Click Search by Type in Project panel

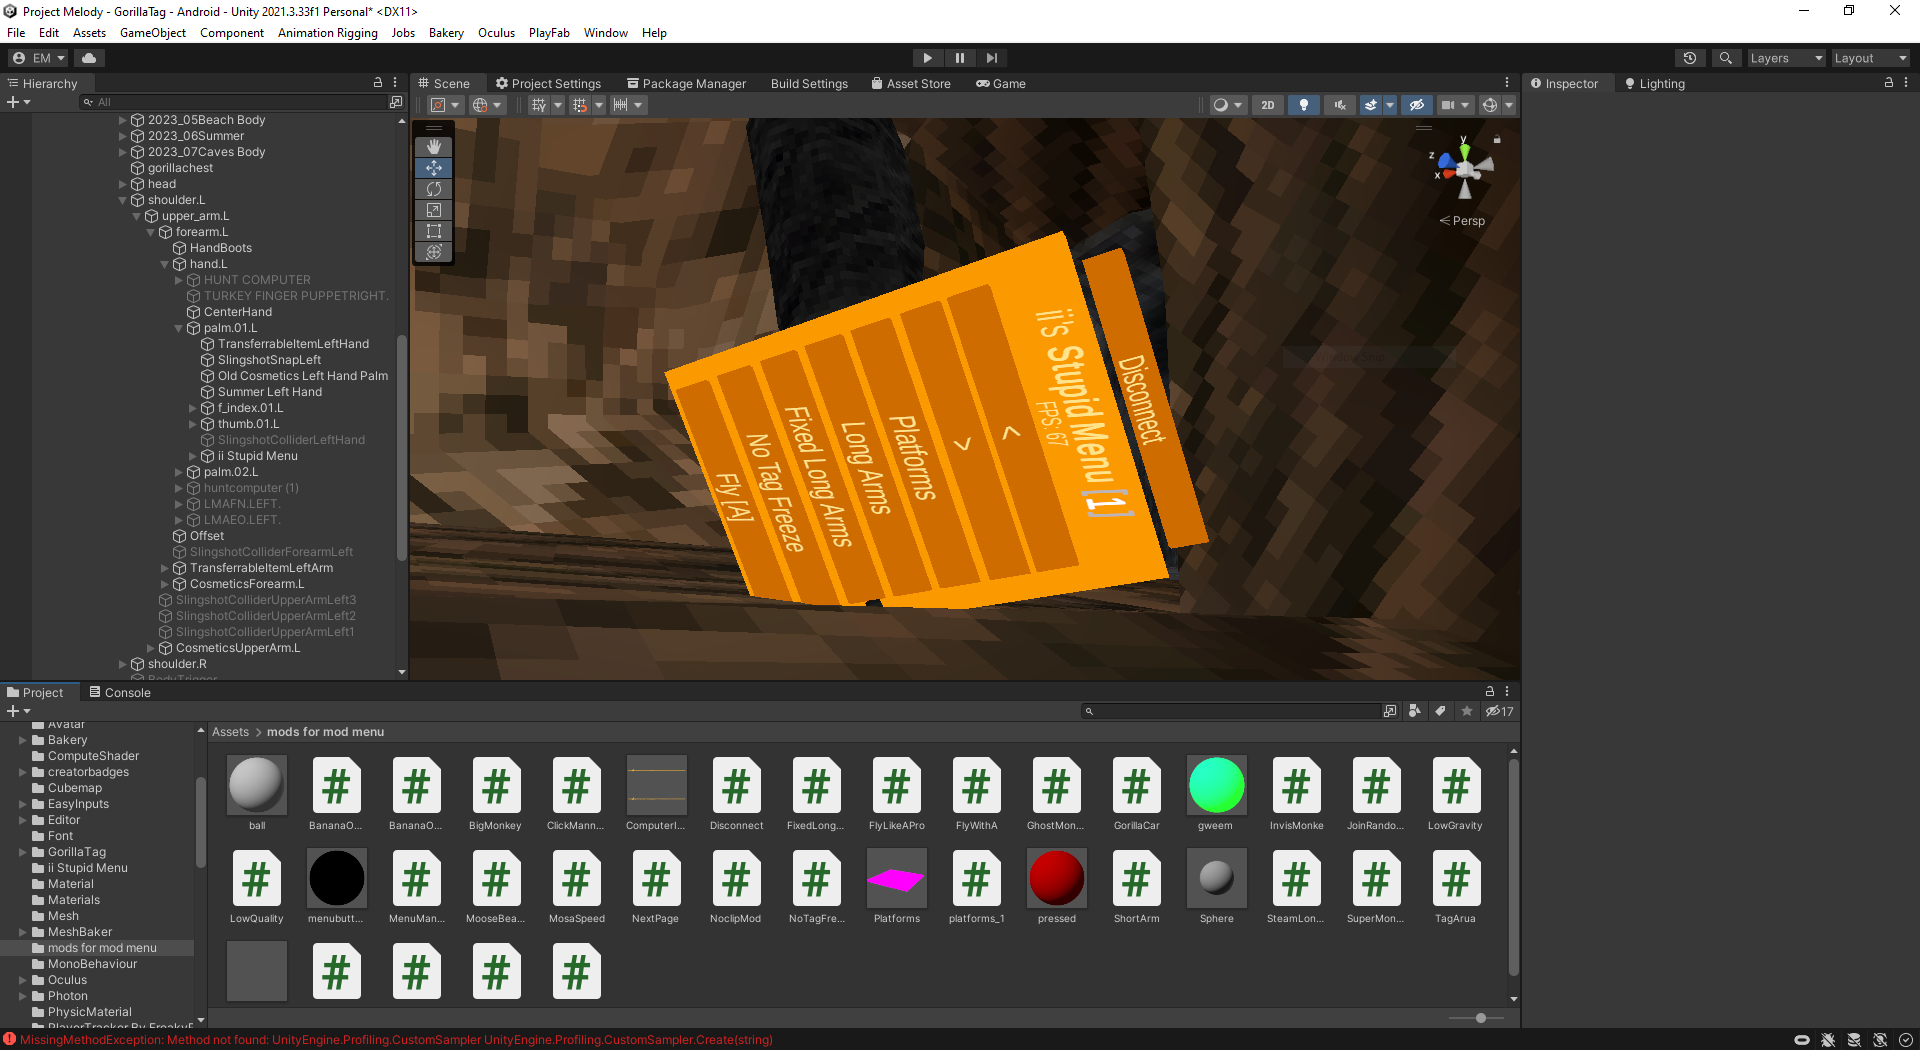click(x=1414, y=711)
